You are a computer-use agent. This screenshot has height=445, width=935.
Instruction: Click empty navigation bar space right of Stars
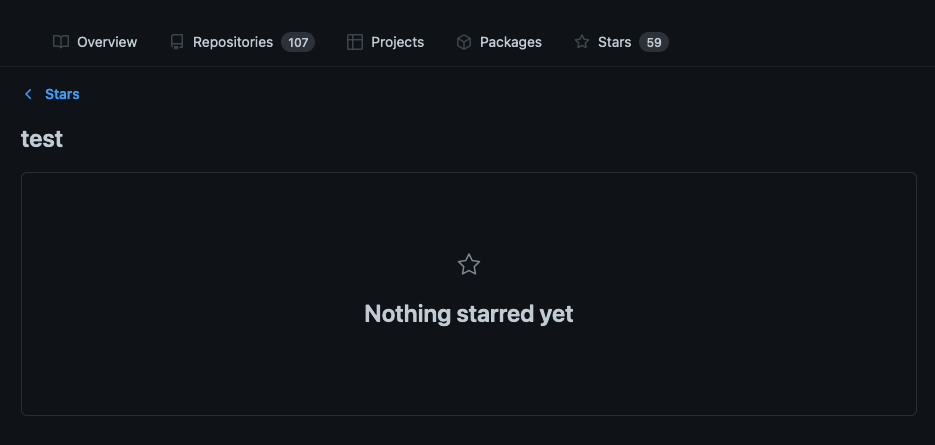(x=800, y=42)
